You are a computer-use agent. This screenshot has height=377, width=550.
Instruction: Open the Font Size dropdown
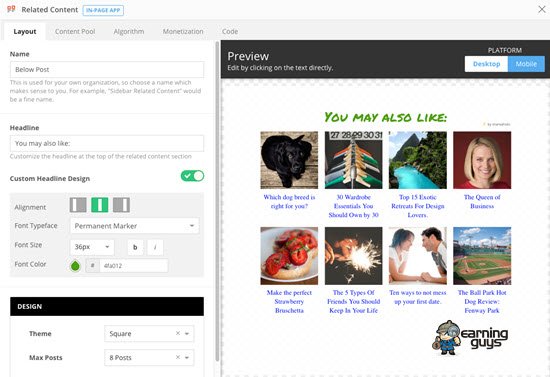(x=92, y=247)
